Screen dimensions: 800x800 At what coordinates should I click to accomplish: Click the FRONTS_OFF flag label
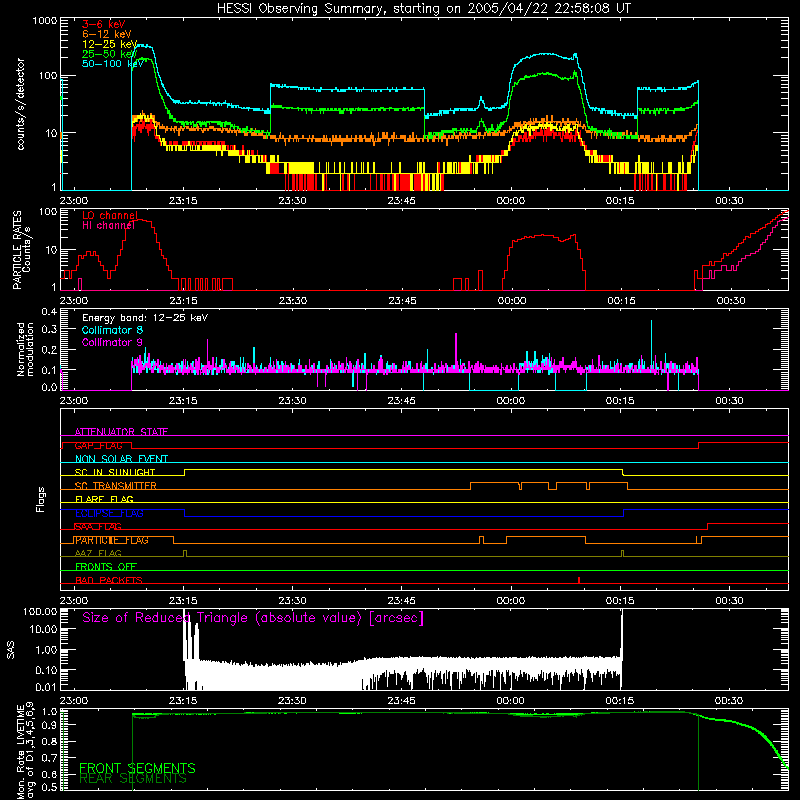106,567
